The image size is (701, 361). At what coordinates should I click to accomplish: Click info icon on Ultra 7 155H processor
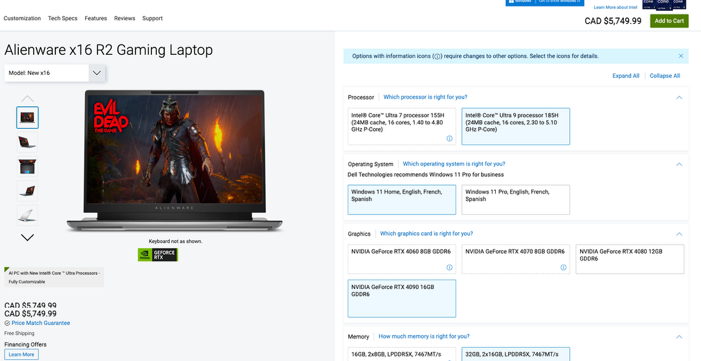point(449,139)
